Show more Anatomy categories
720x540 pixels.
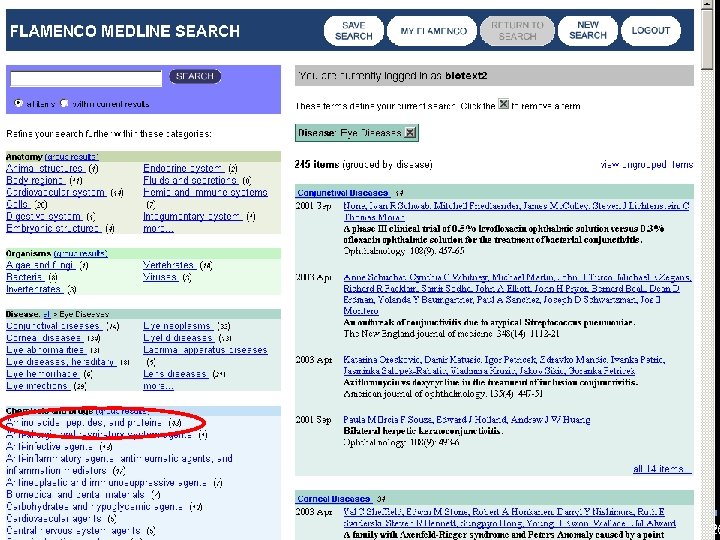[x=158, y=228]
